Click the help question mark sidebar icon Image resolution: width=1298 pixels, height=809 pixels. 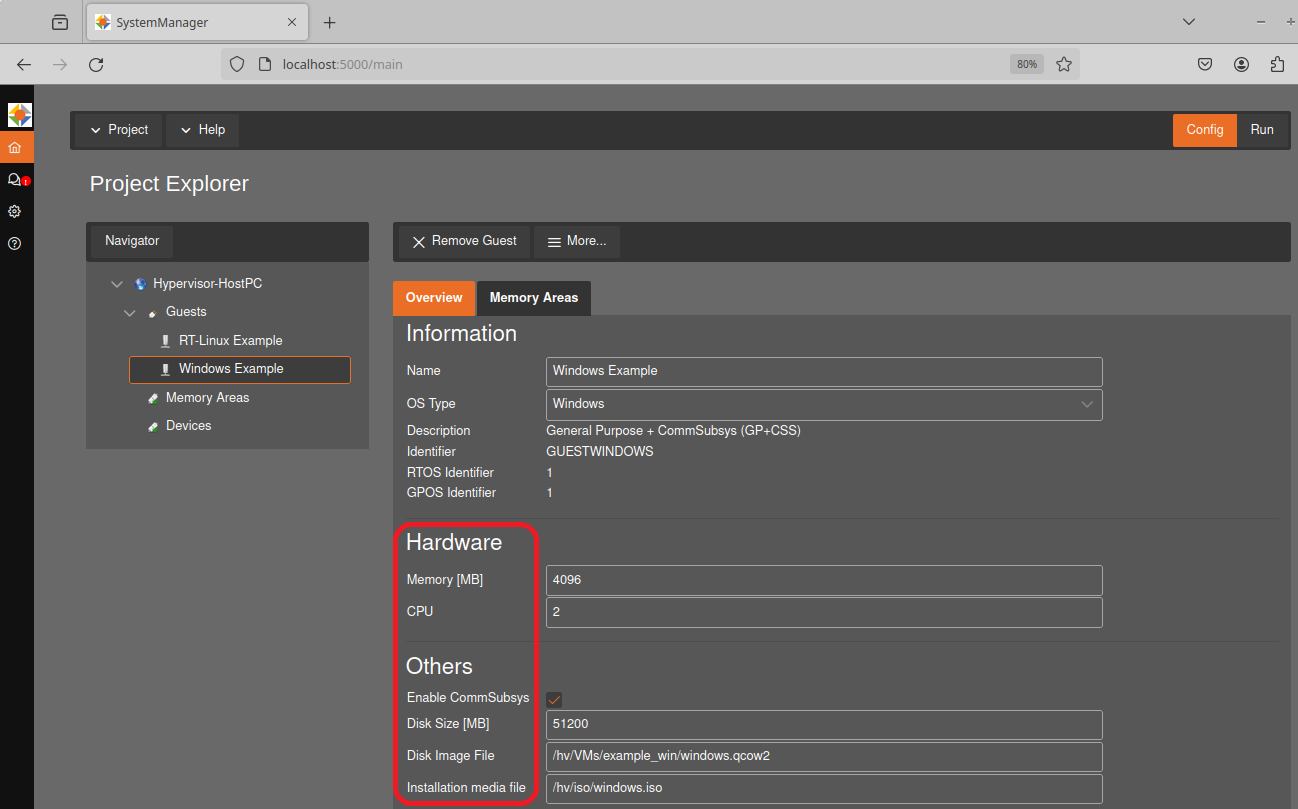(15, 244)
